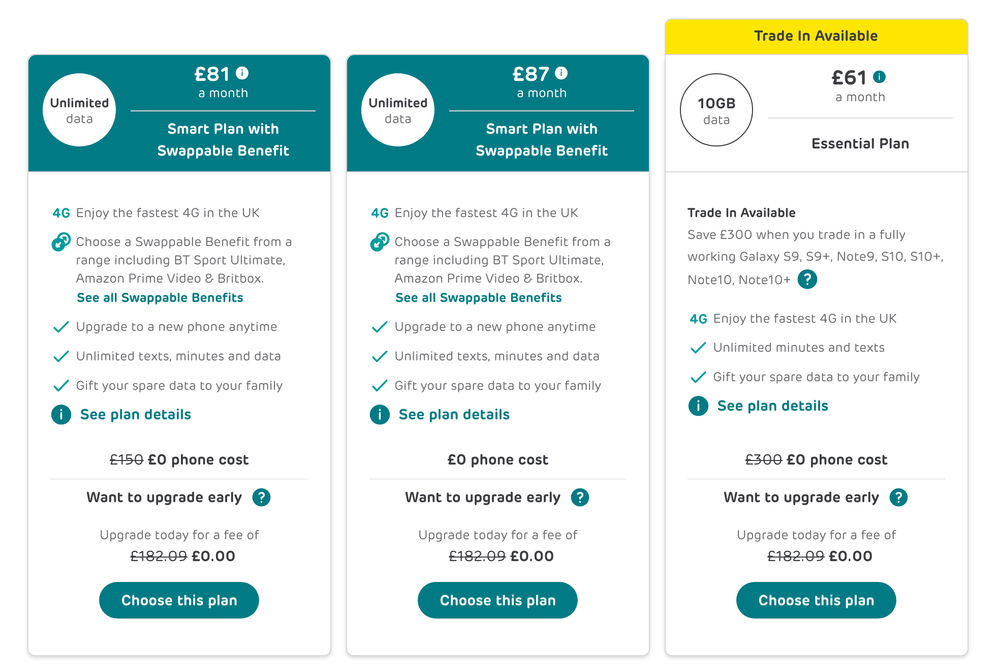The image size is (999, 672).
Task: Click help icon next to Note10+ trade-in text
Action: [807, 280]
